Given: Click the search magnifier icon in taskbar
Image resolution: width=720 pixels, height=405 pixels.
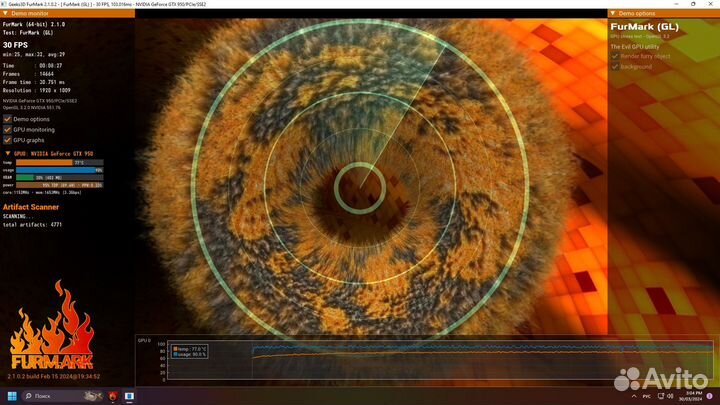Looking at the screenshot, I should (x=28, y=396).
